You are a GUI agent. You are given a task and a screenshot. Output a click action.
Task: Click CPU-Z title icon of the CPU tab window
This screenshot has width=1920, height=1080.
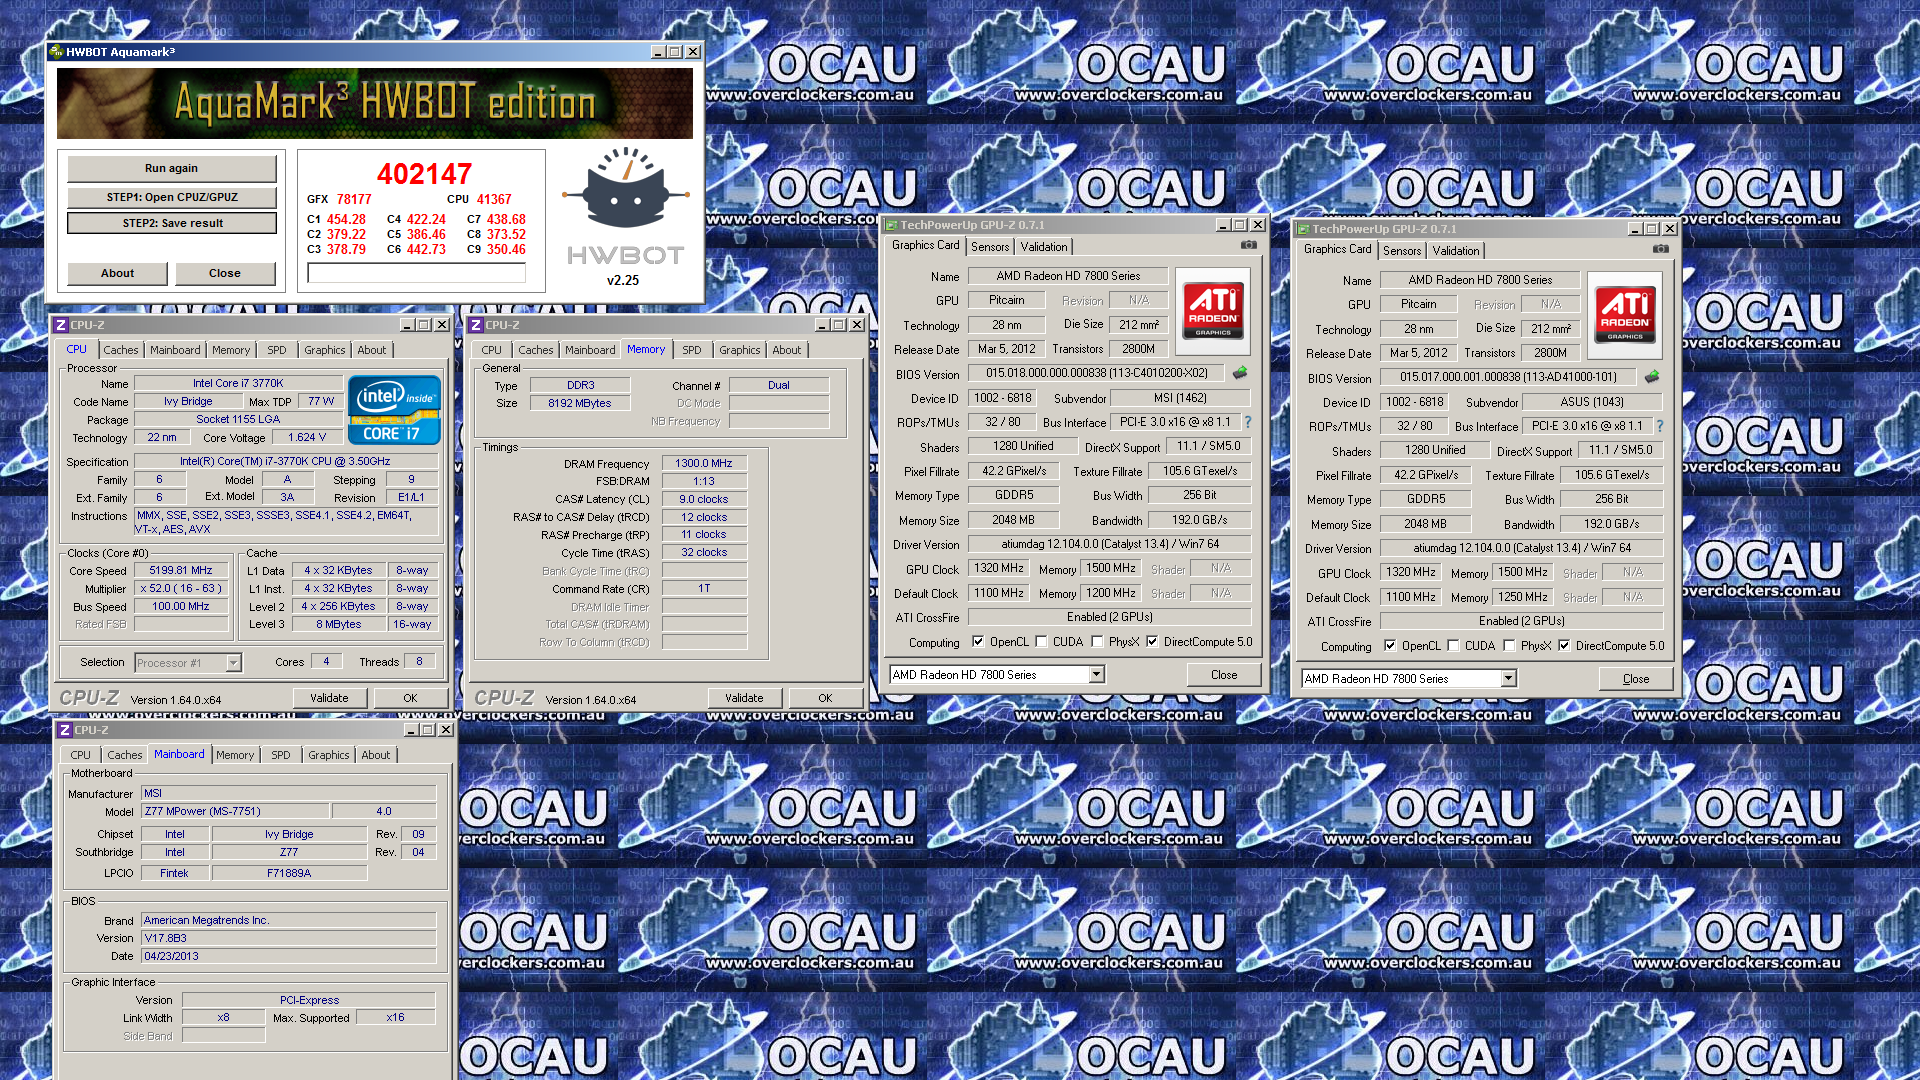(61, 325)
